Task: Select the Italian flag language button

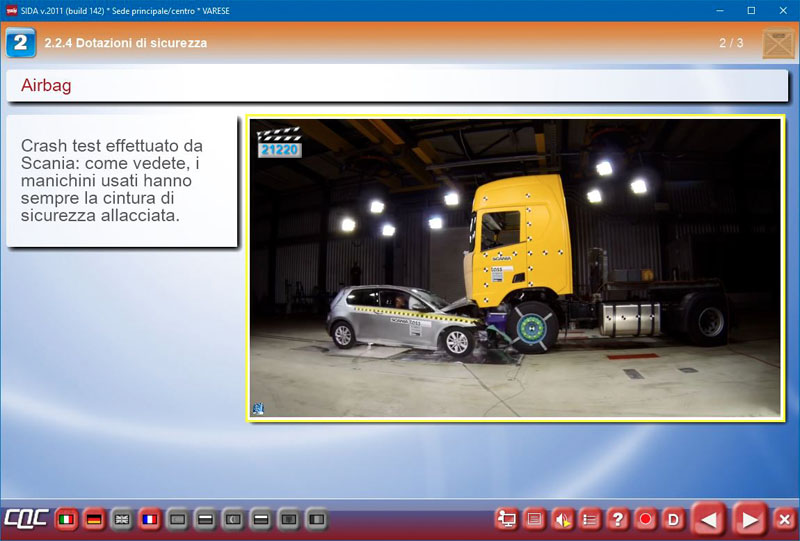Action: [x=67, y=519]
